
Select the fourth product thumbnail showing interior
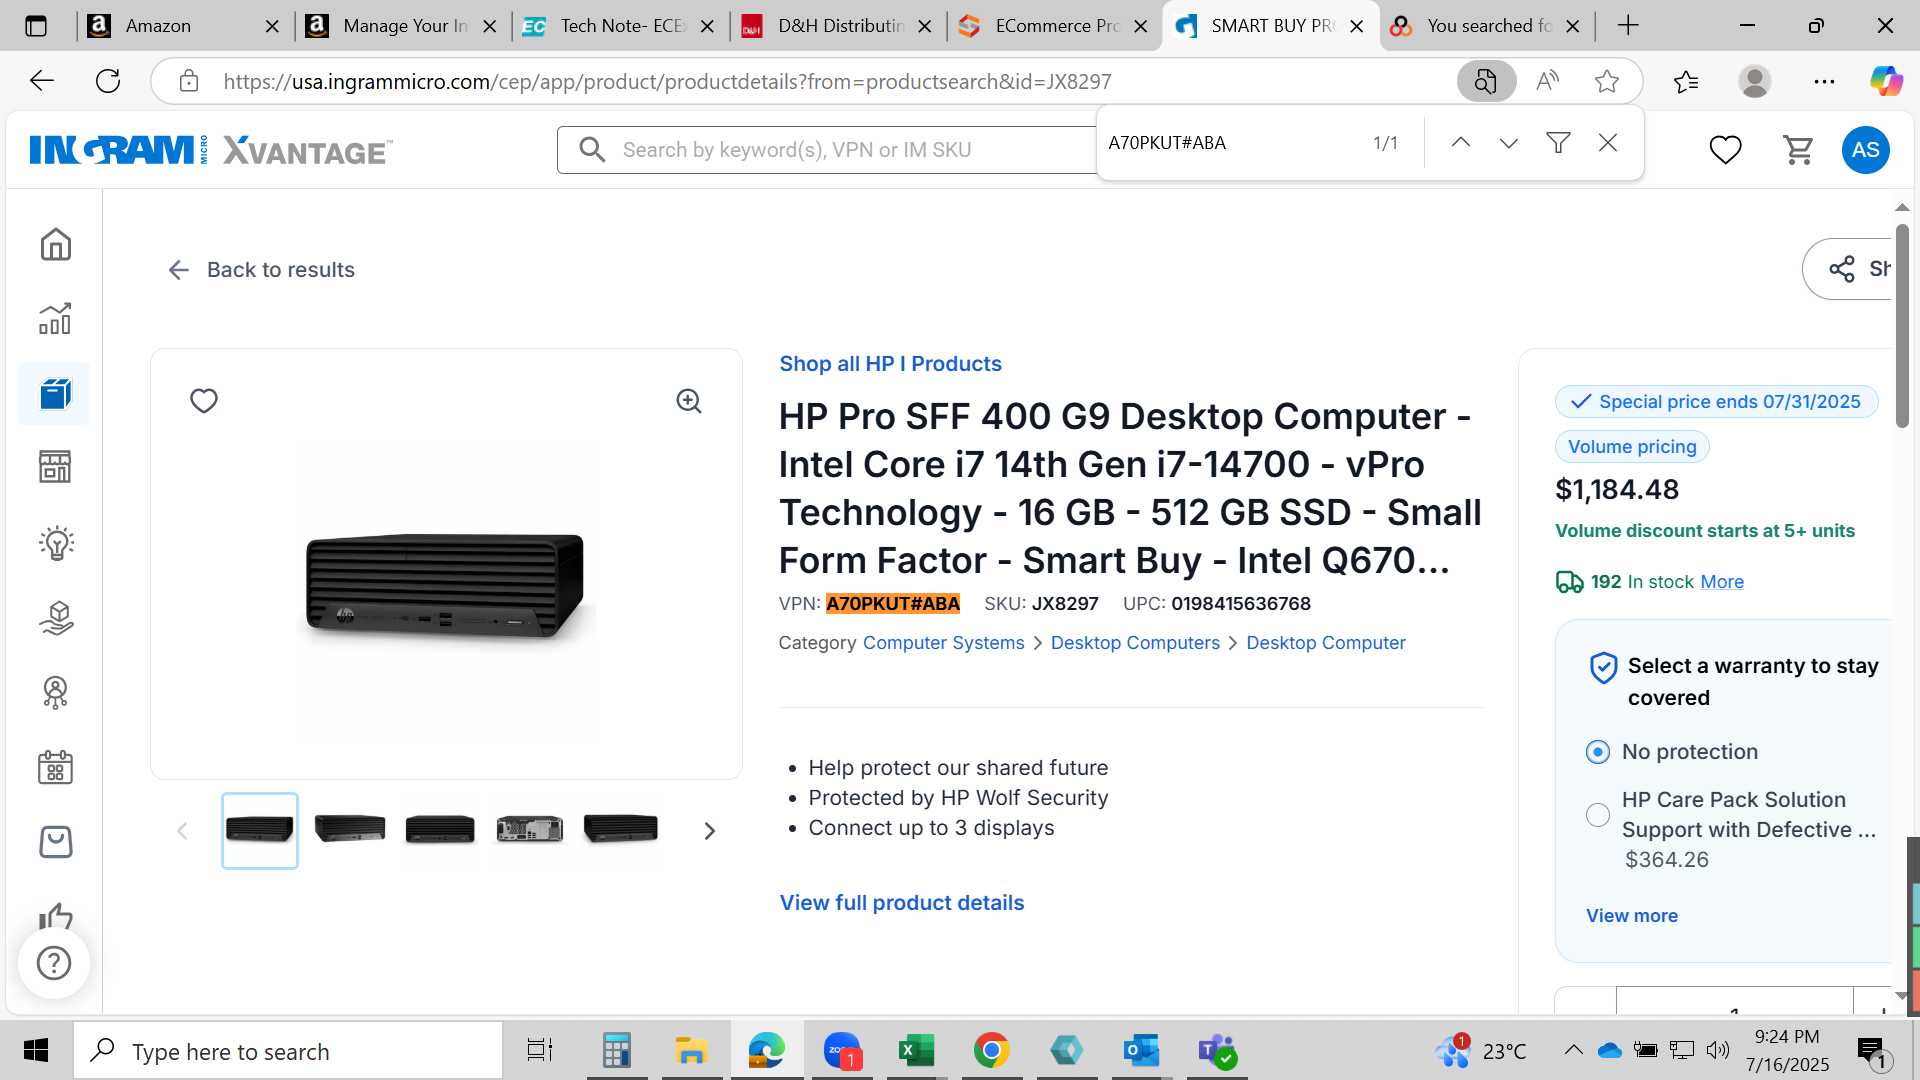click(530, 830)
